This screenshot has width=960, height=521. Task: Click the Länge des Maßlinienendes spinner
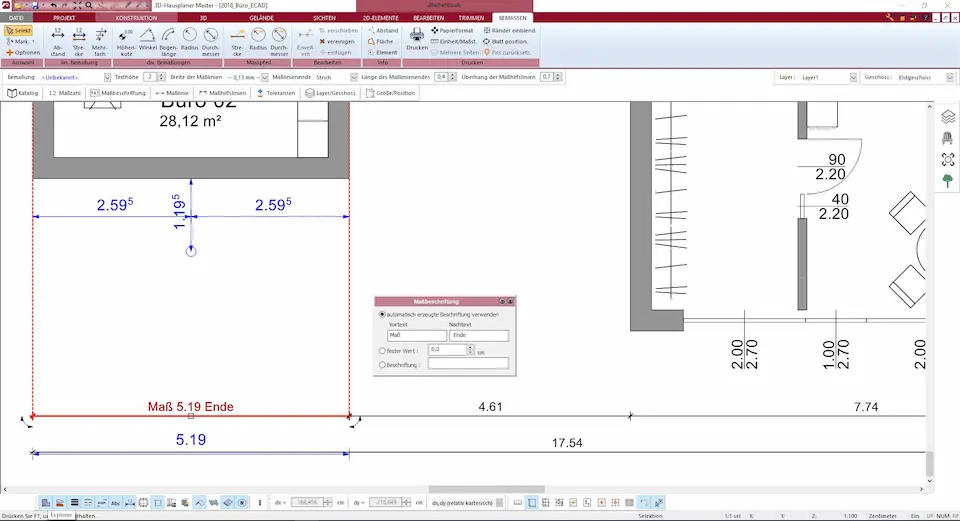[x=452, y=78]
